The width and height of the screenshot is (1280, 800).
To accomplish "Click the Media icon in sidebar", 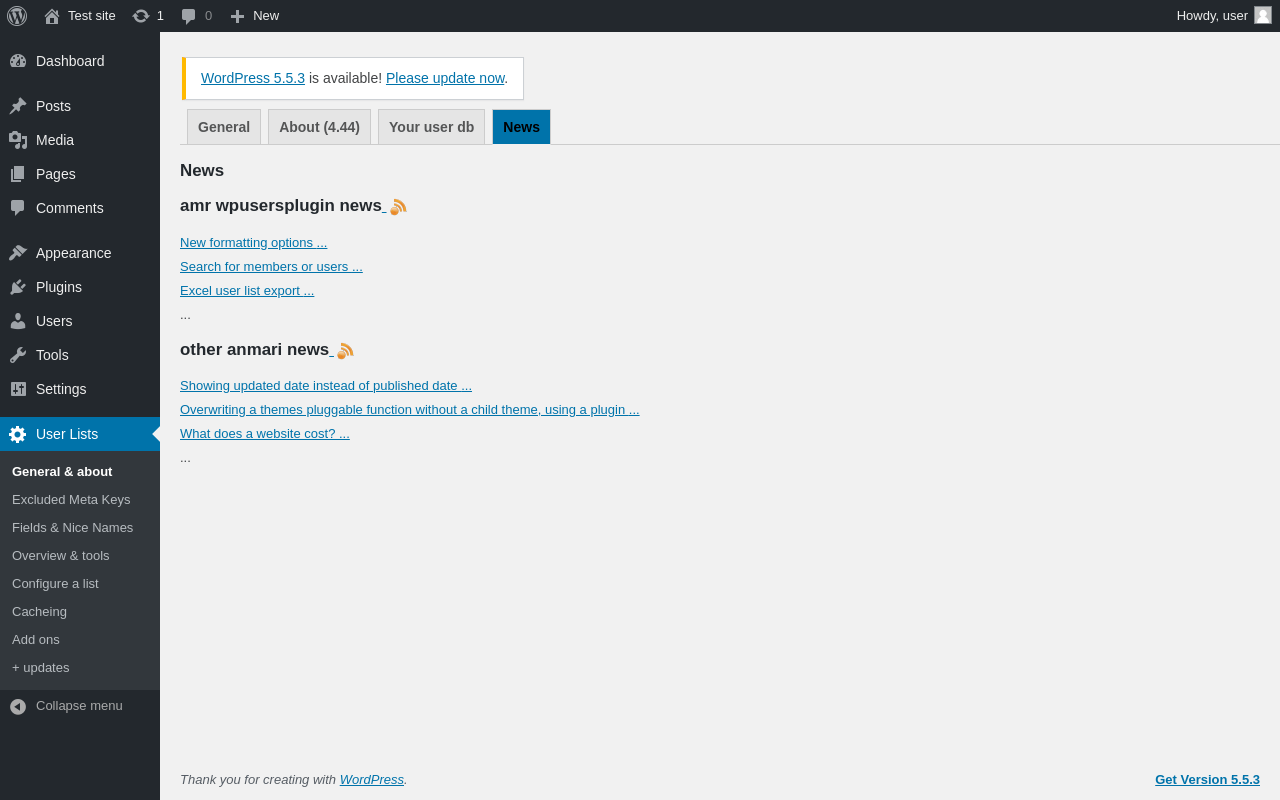I will point(18,140).
